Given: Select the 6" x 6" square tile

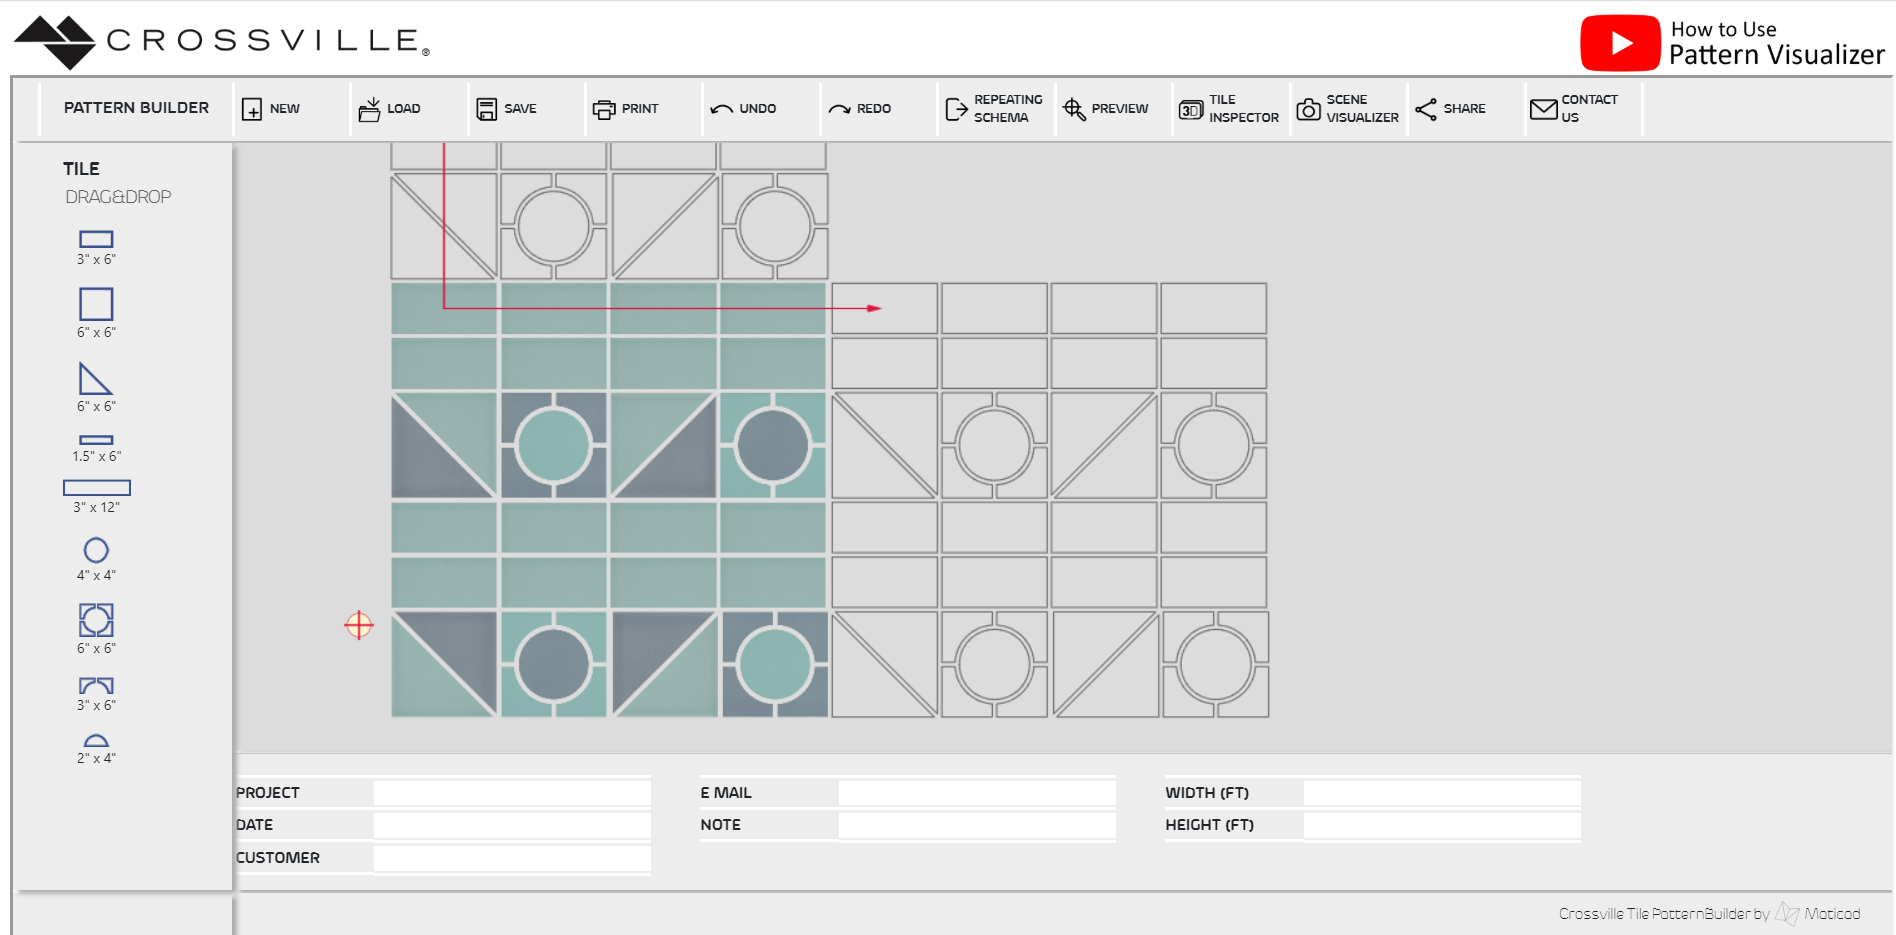Looking at the screenshot, I should [x=96, y=304].
